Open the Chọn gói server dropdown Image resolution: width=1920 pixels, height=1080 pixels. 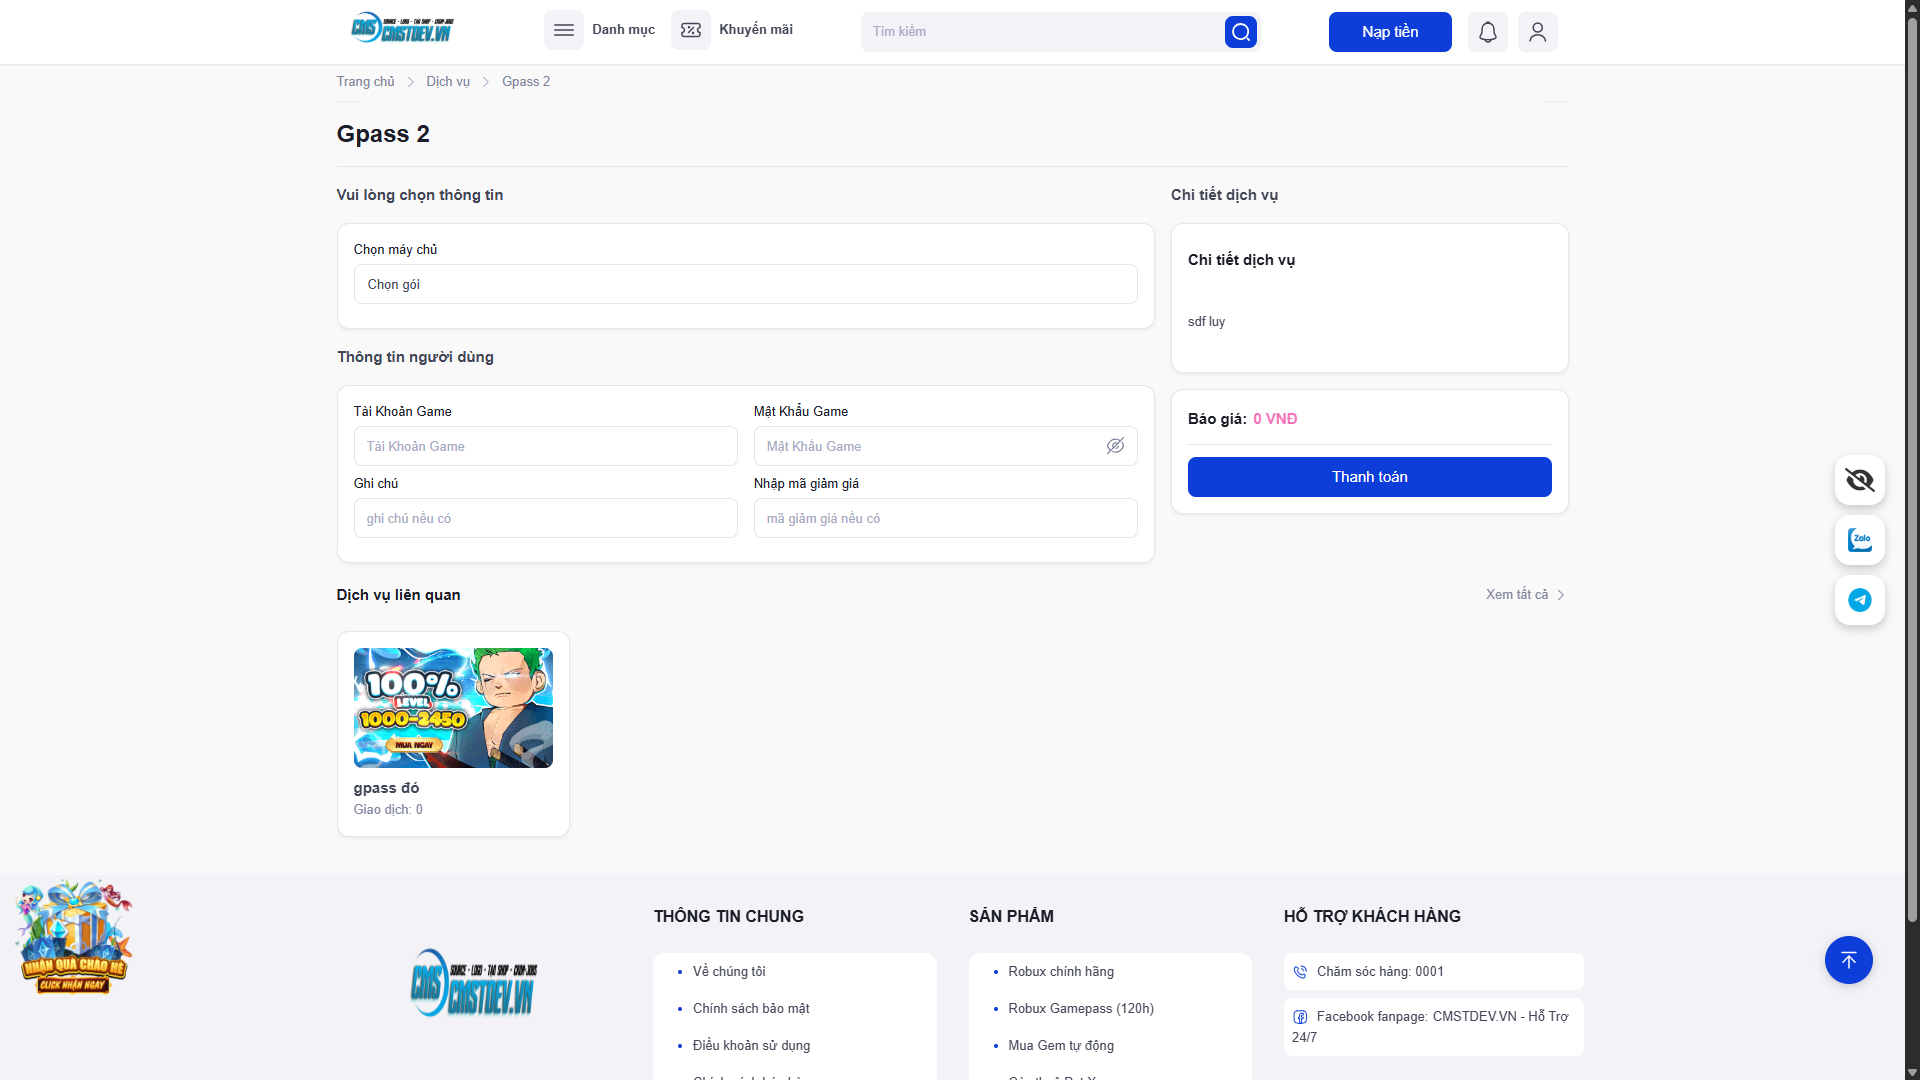pyautogui.click(x=745, y=284)
